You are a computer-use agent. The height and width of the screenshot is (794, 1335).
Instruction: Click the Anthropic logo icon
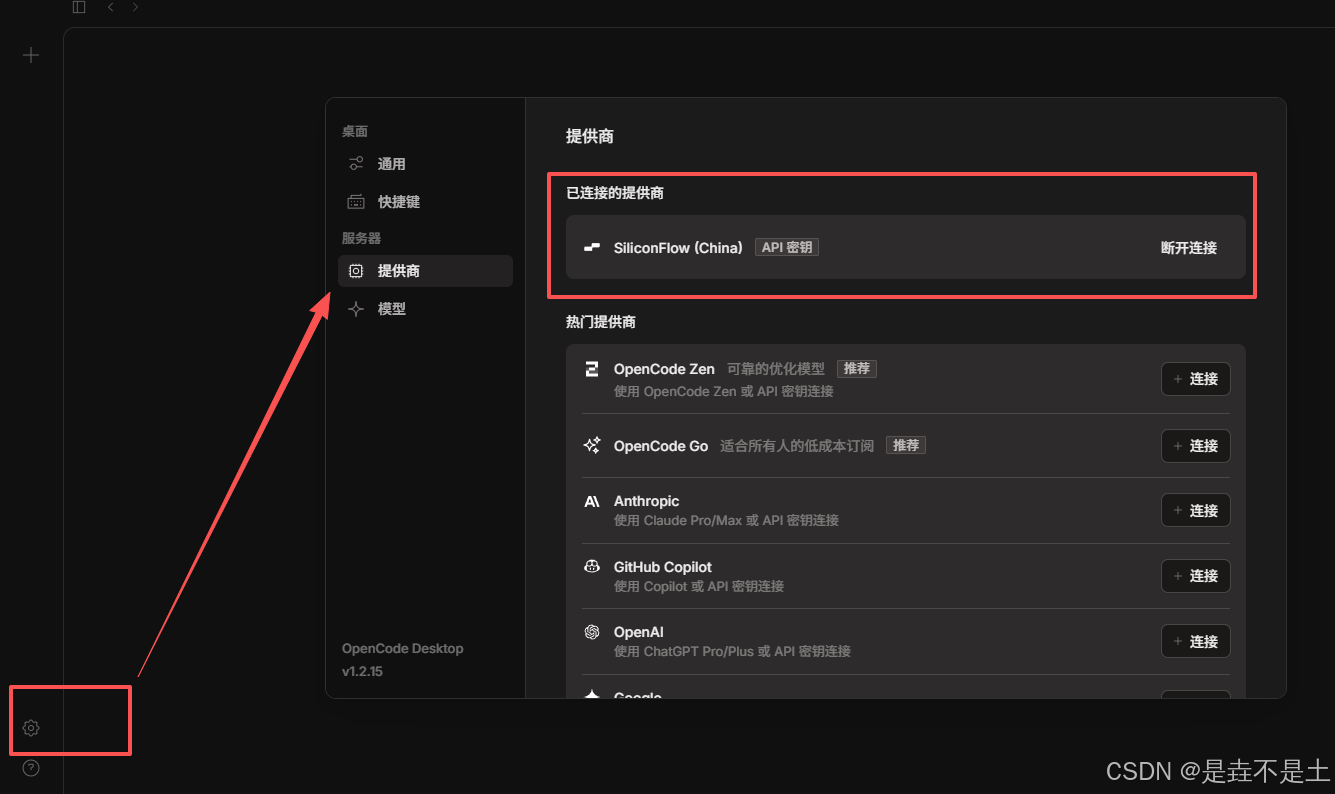[x=592, y=501]
